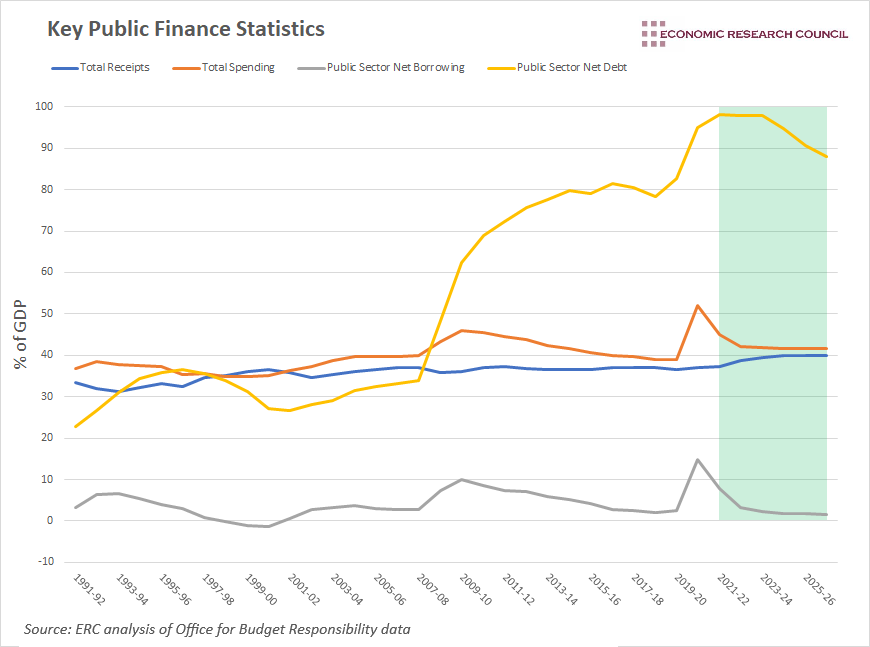Screen dimensions: 870x647
Task: Click the 100 gridline label on y-axis
Action: pos(42,104)
